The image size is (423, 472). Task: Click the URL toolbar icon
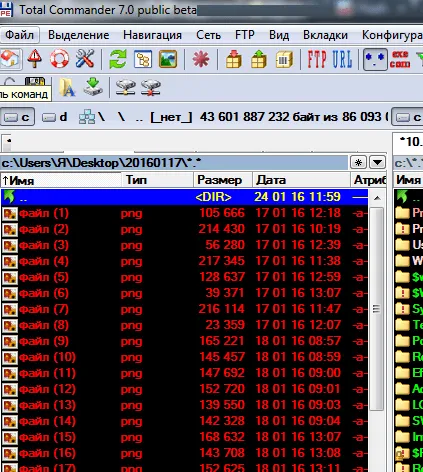[x=342, y=59]
